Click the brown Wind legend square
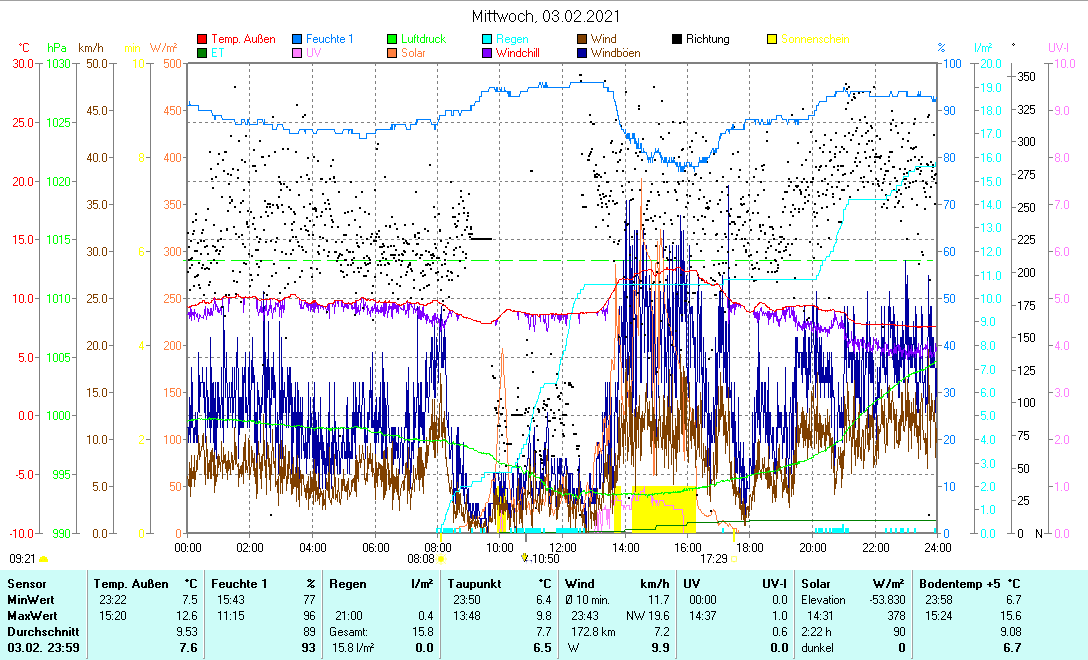 582,39
